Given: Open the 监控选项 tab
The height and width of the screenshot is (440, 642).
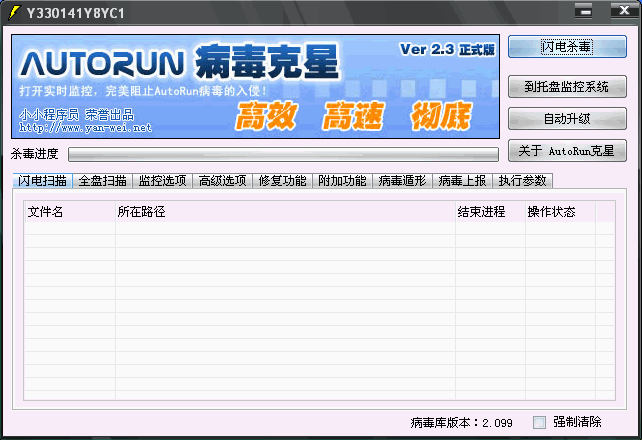Looking at the screenshot, I should tap(163, 181).
